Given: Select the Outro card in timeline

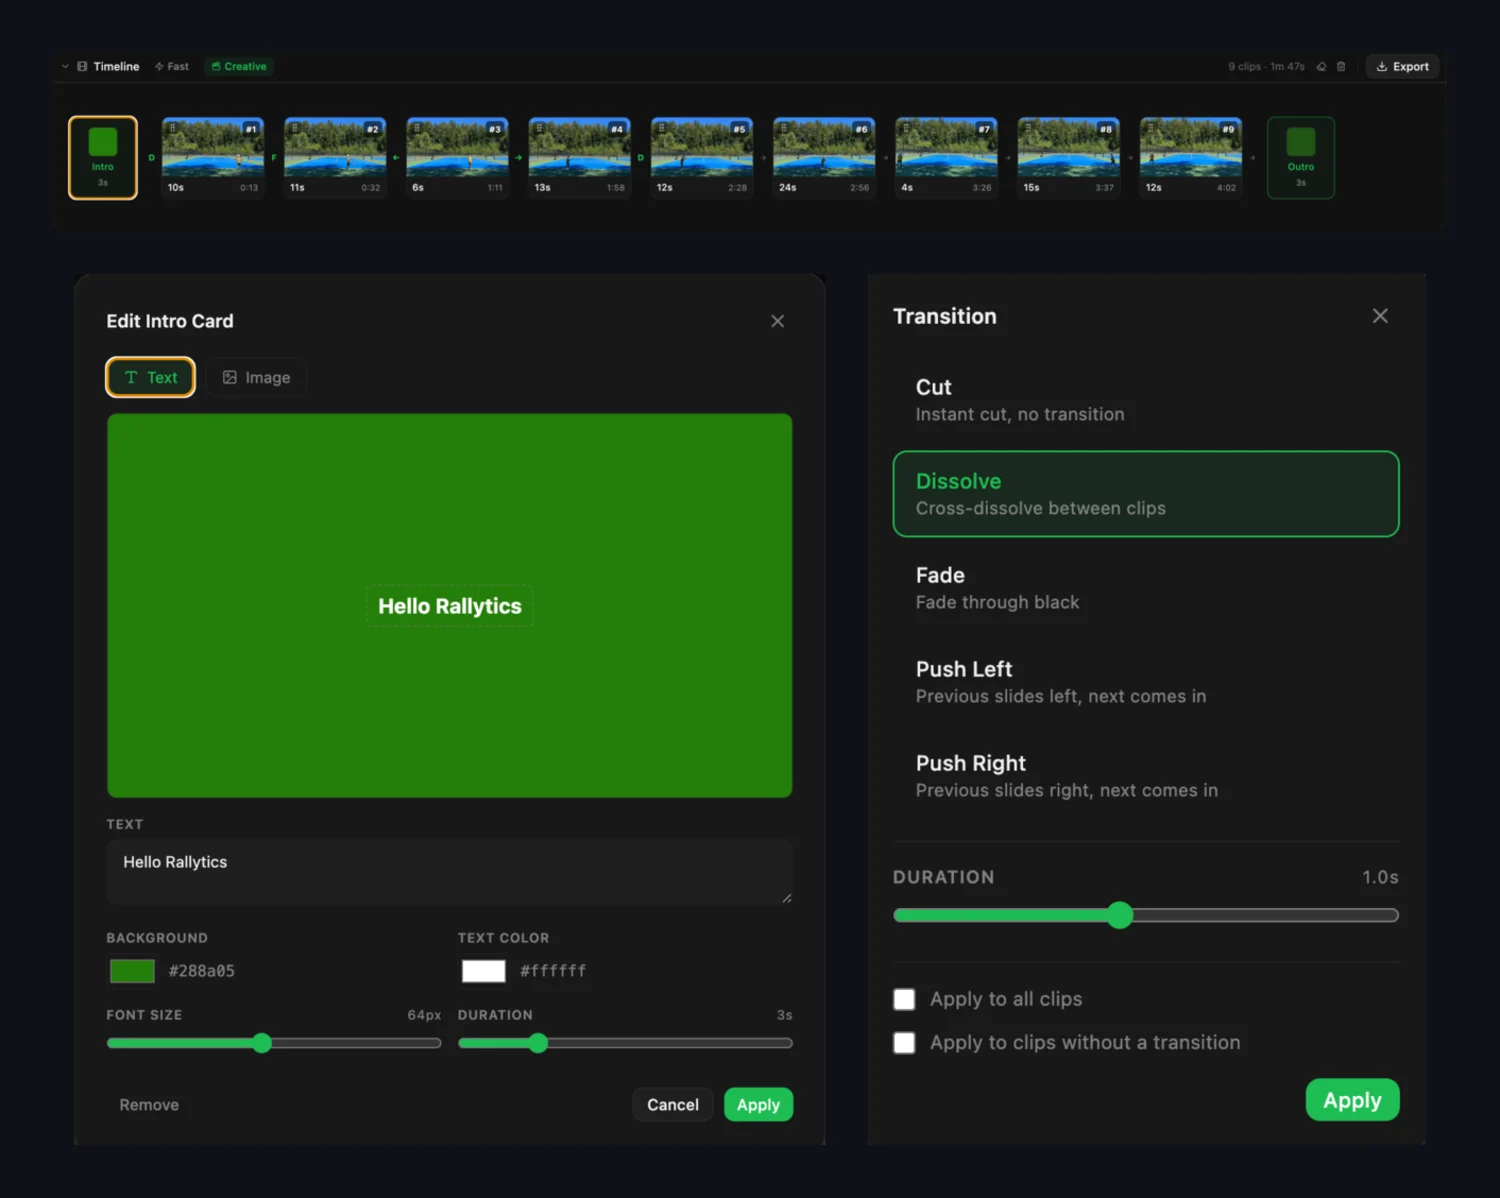Looking at the screenshot, I should pyautogui.click(x=1301, y=158).
